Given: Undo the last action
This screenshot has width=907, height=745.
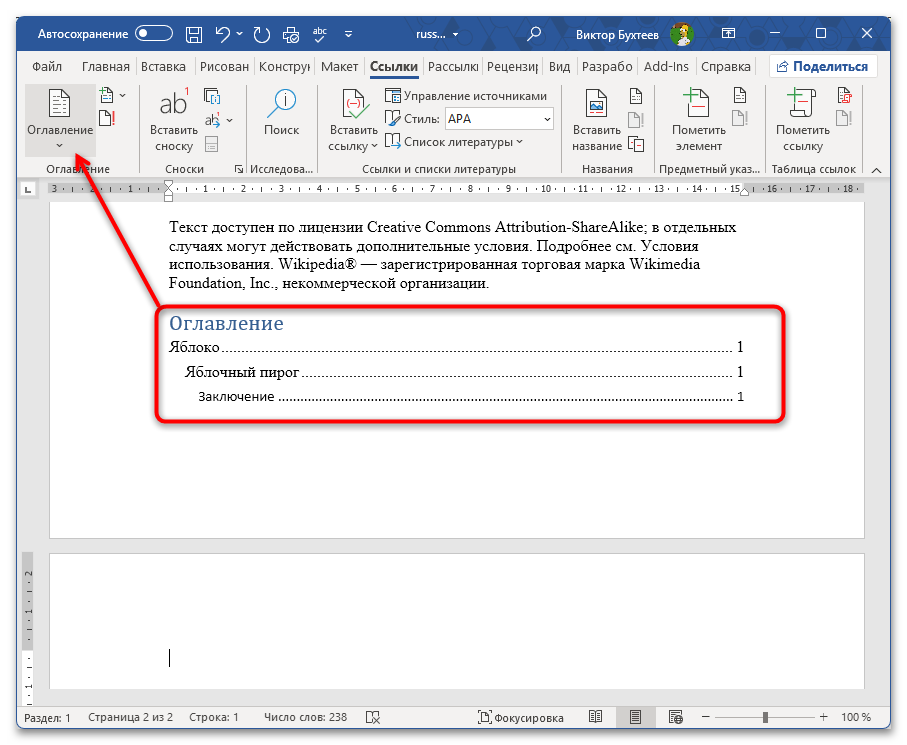Looking at the screenshot, I should coord(223,34).
